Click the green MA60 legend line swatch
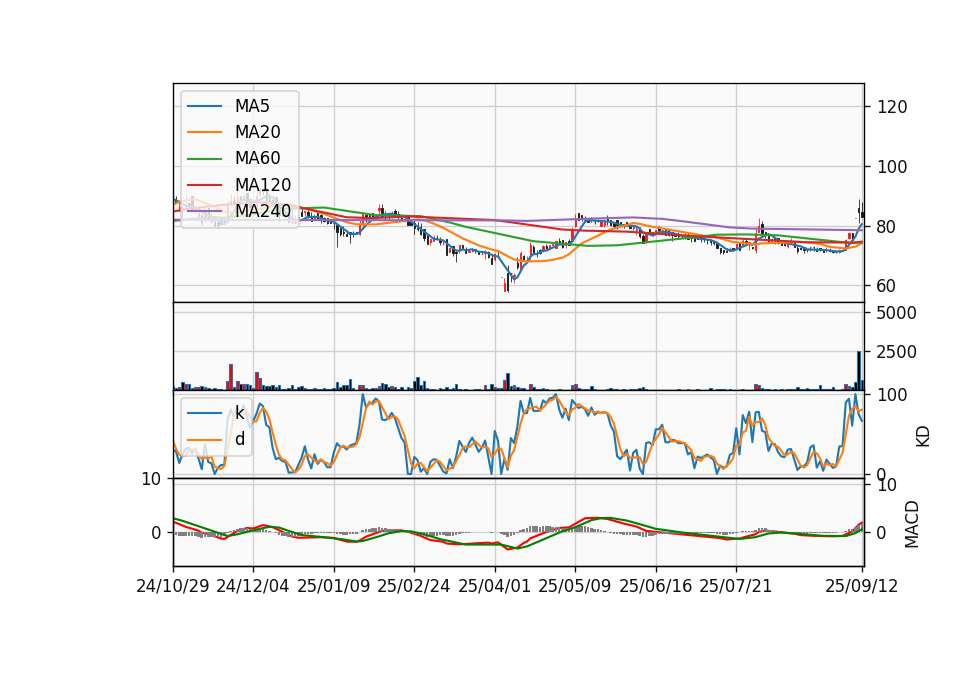 (x=204, y=159)
